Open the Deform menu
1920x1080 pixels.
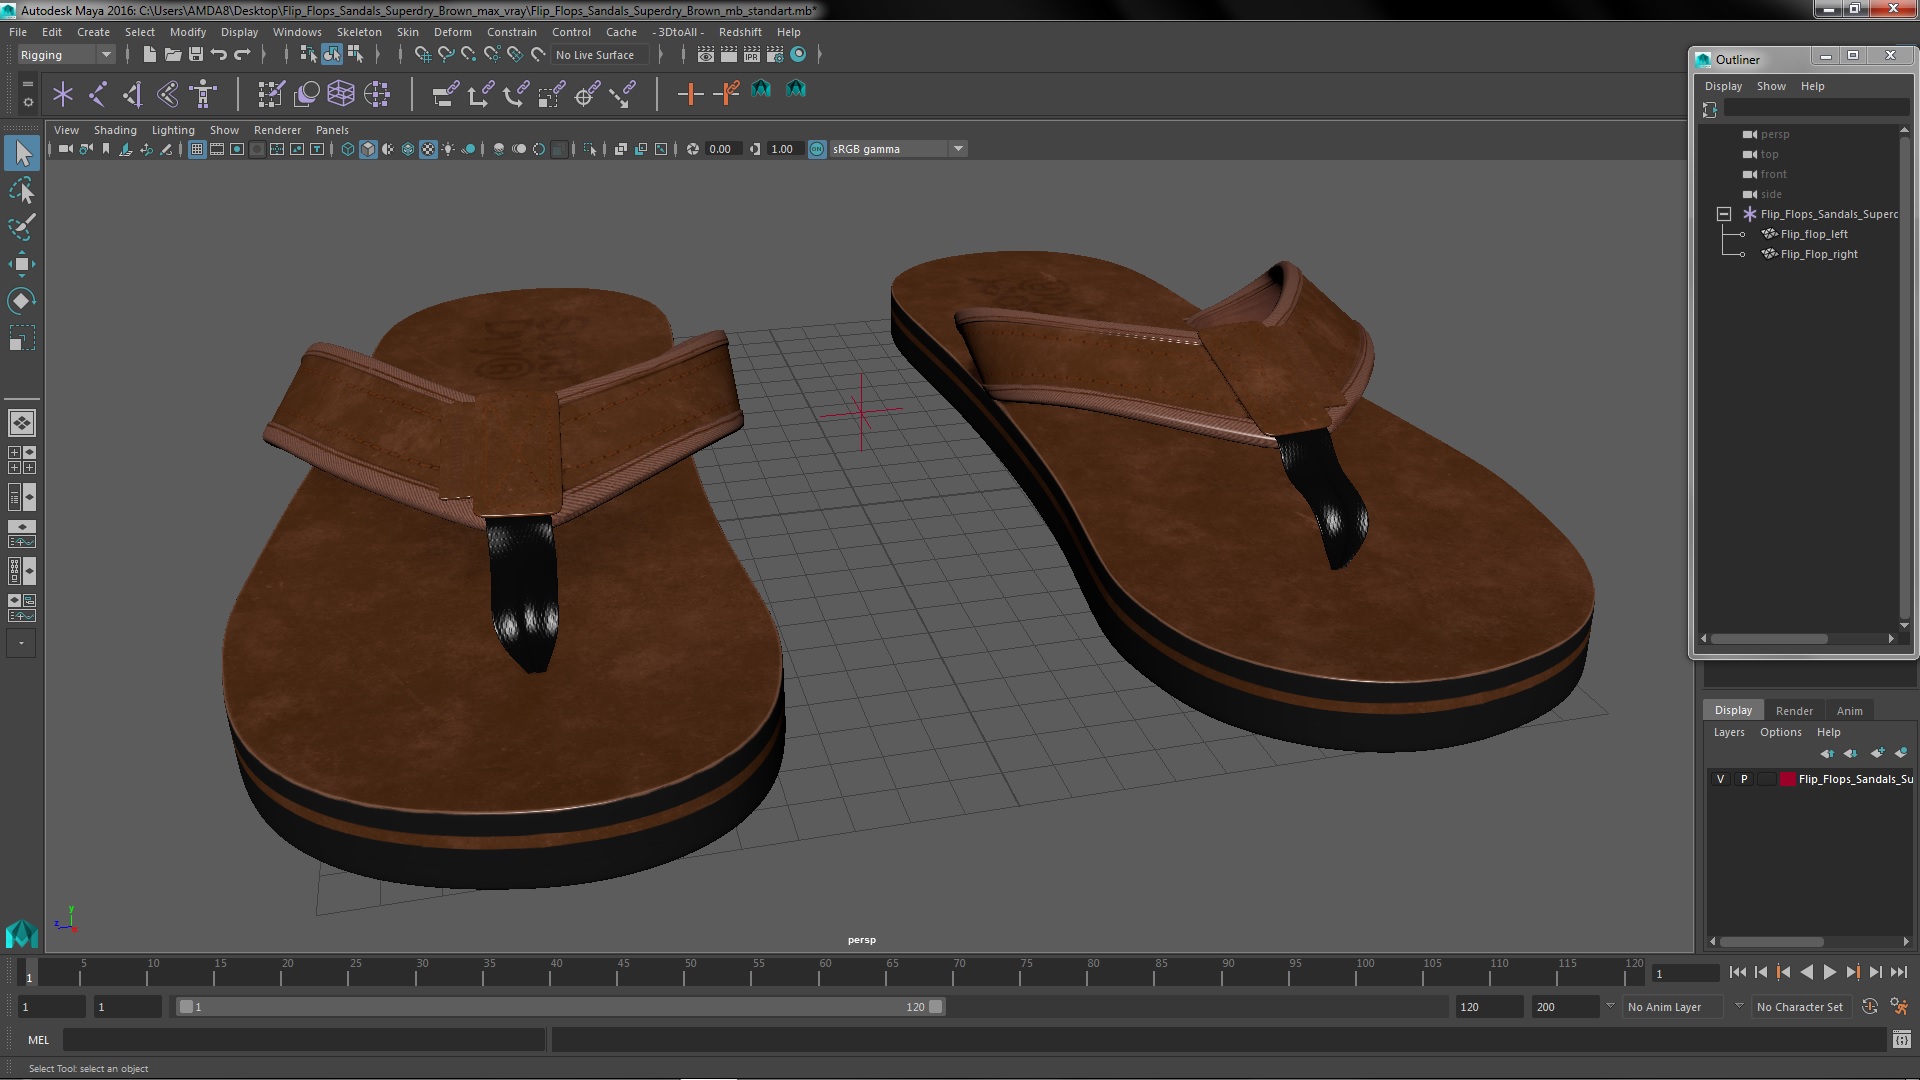452,32
